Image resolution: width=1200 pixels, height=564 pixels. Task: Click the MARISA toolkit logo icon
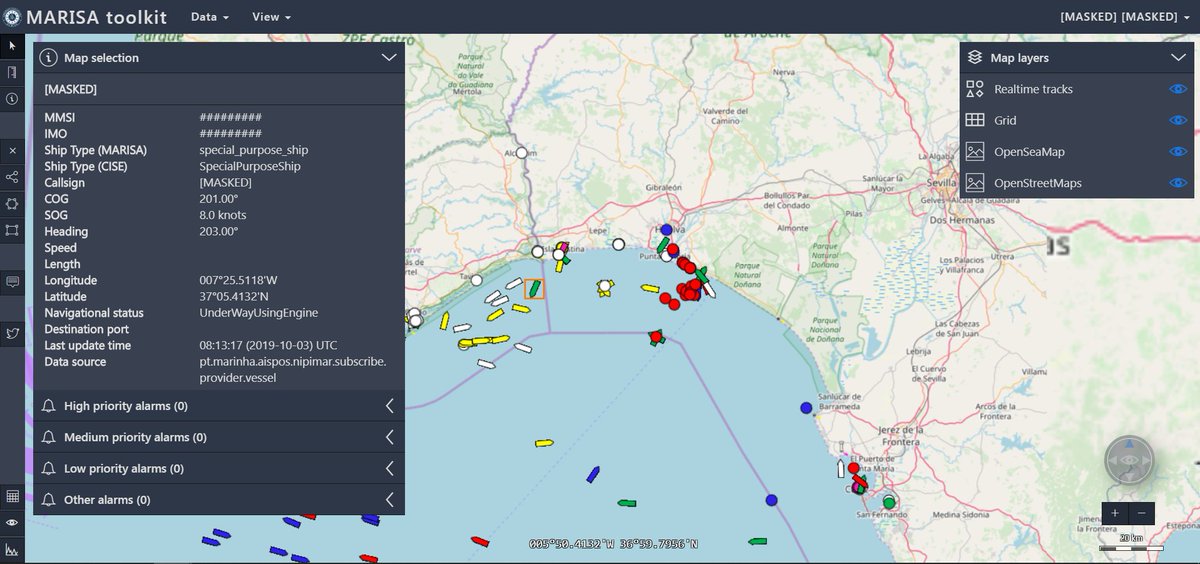11,17
